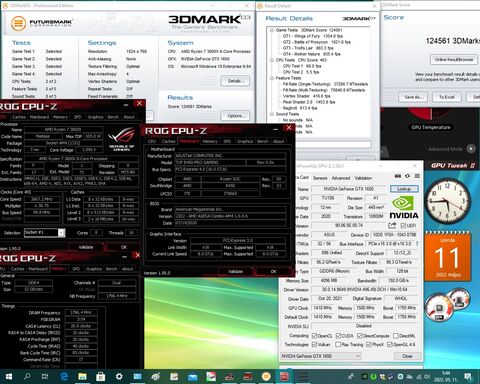Open the Windows Start menu
The height and width of the screenshot is (384, 480).
click(9, 377)
